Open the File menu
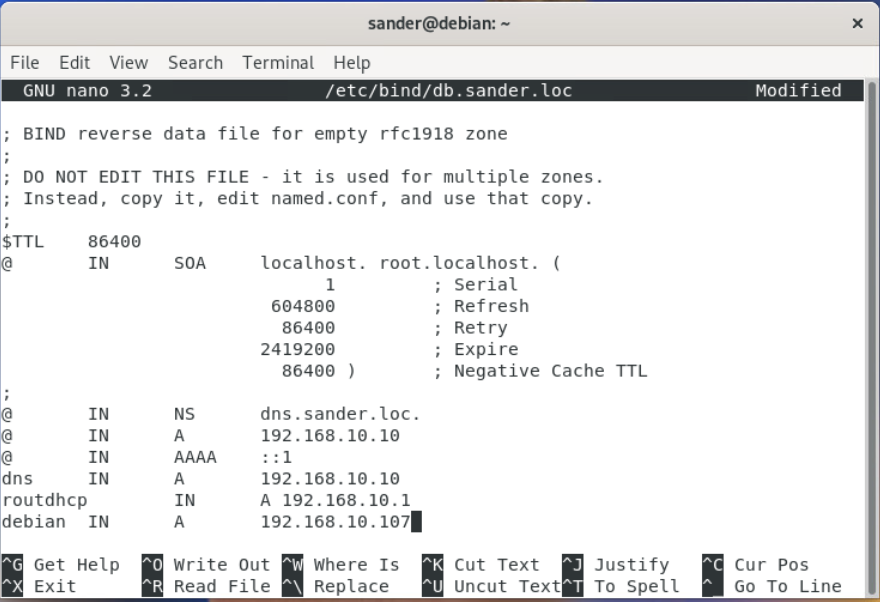Viewport: 880px width, 602px height. [x=25, y=62]
